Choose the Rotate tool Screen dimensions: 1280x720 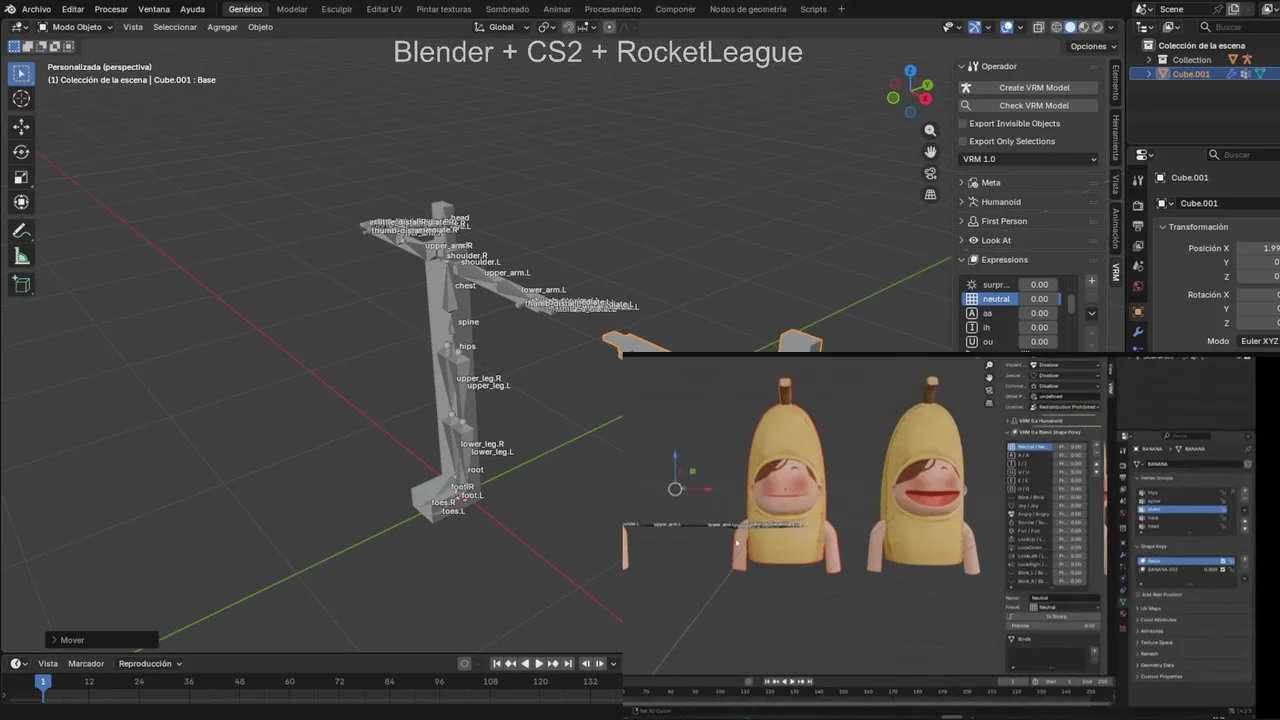coord(21,152)
